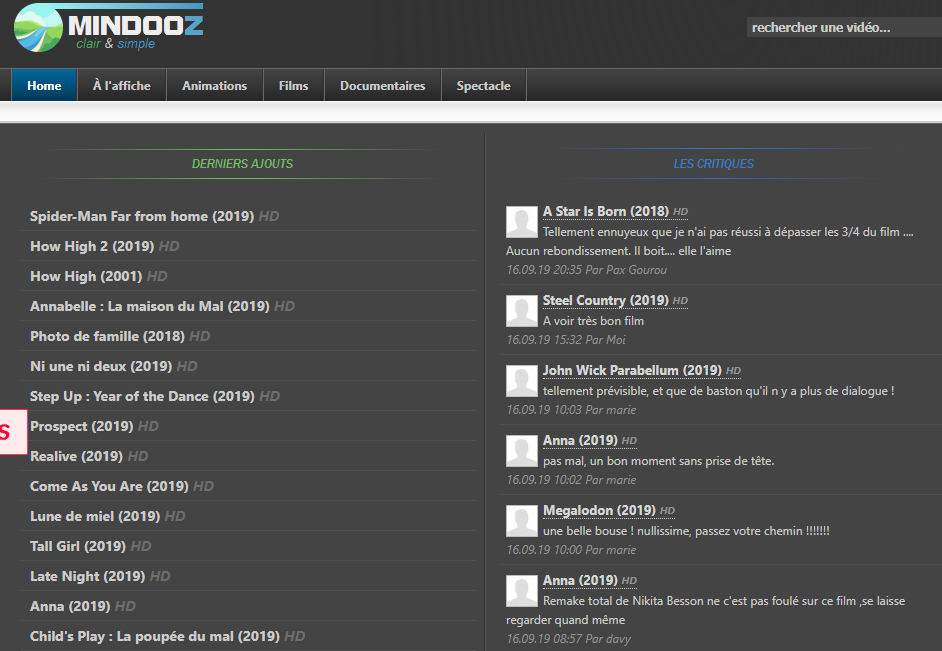Click the avatar beside the Megalodon review
Image resolution: width=942 pixels, height=651 pixels.
521,521
